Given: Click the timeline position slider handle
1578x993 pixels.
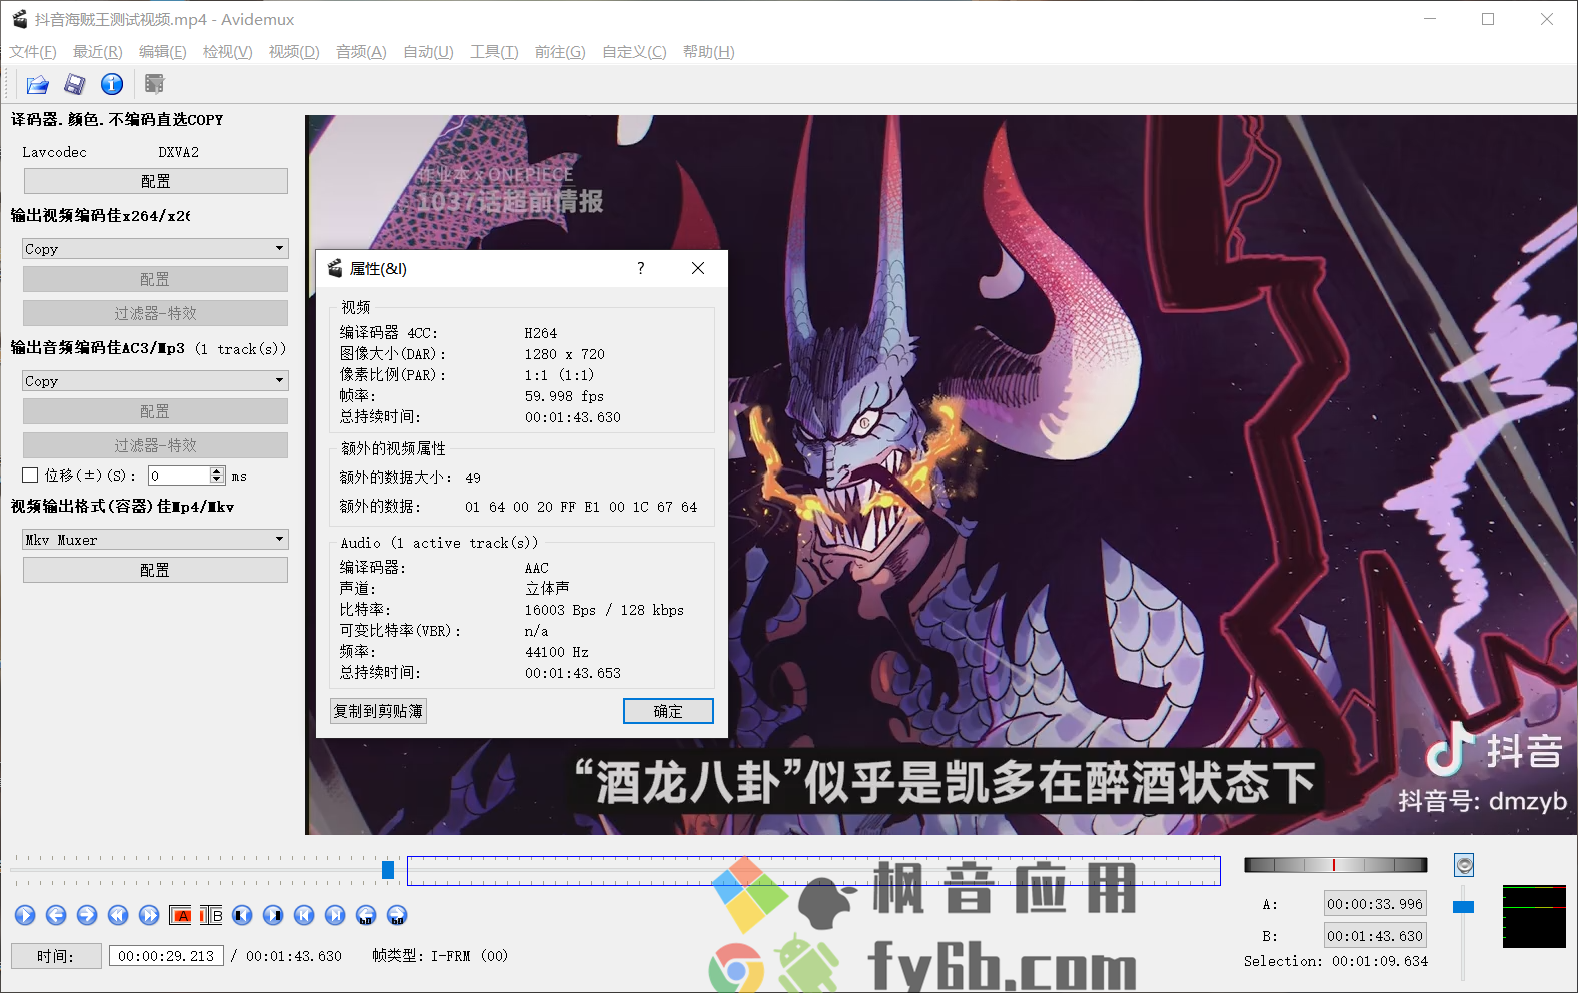Looking at the screenshot, I should tap(388, 870).
